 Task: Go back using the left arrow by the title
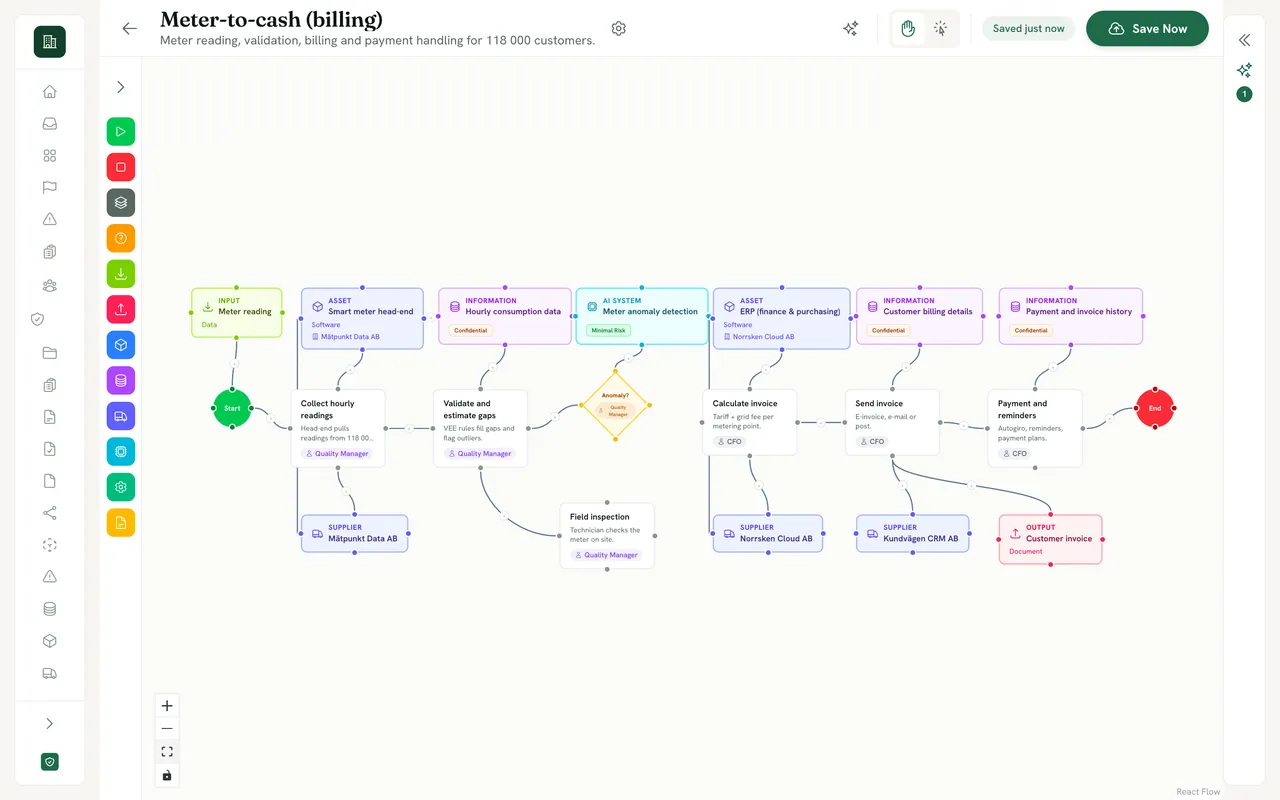(129, 29)
